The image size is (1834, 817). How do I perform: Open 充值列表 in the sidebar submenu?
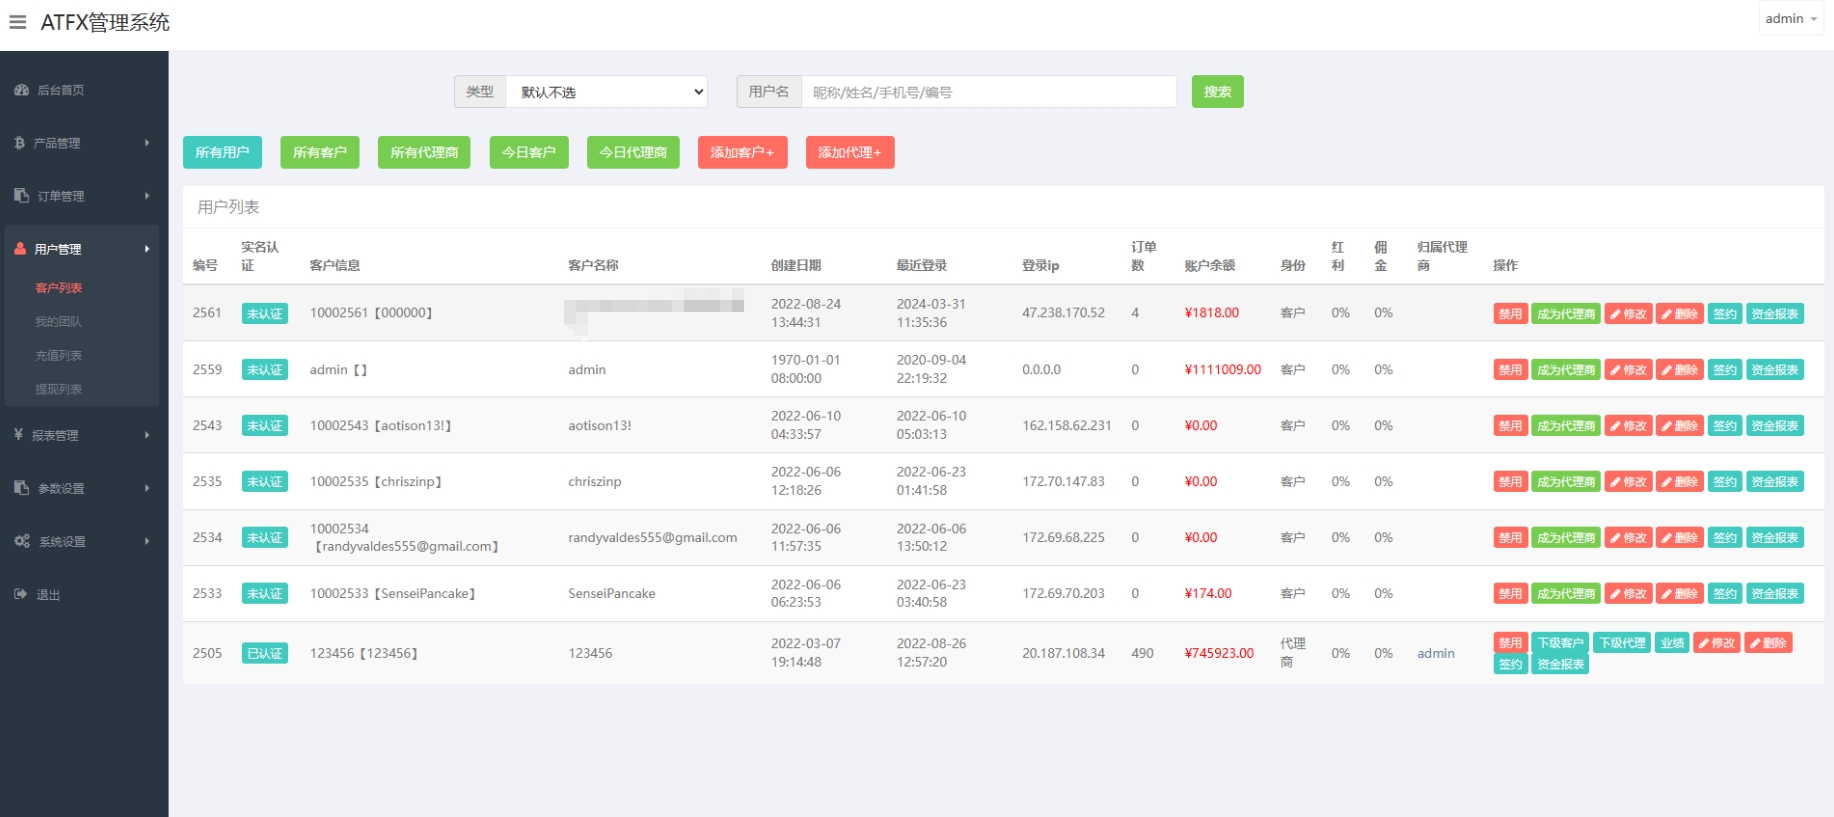click(59, 356)
